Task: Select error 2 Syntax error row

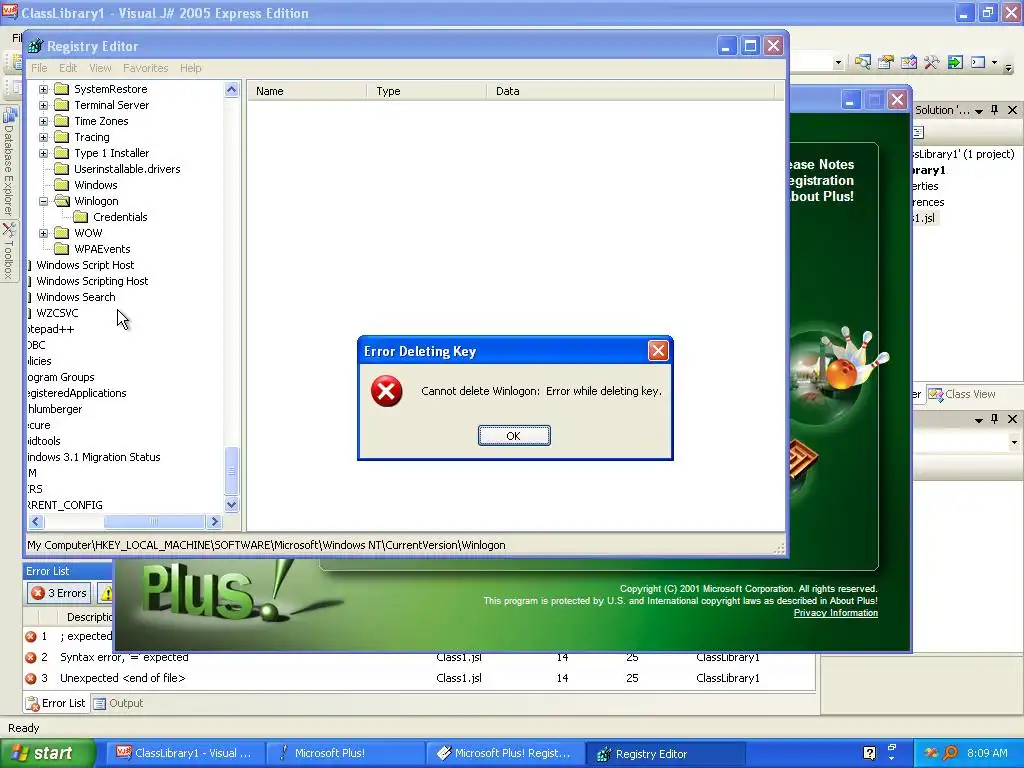Action: (418, 657)
